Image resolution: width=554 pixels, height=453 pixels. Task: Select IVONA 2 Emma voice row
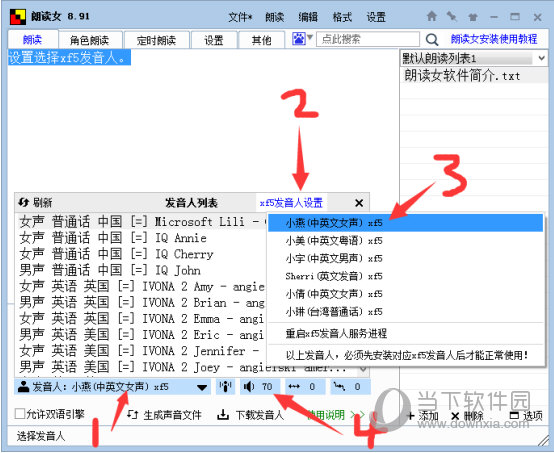[x=141, y=319]
